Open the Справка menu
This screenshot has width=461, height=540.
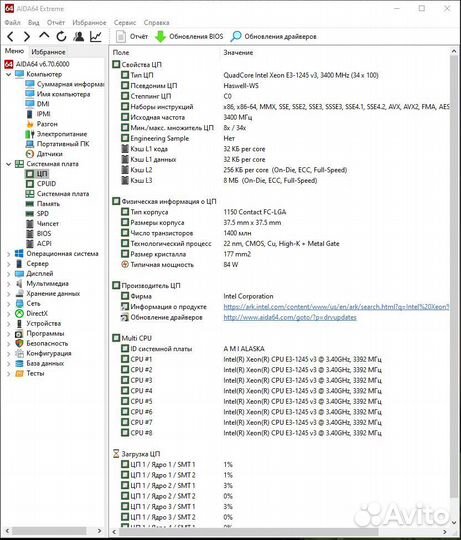point(156,22)
